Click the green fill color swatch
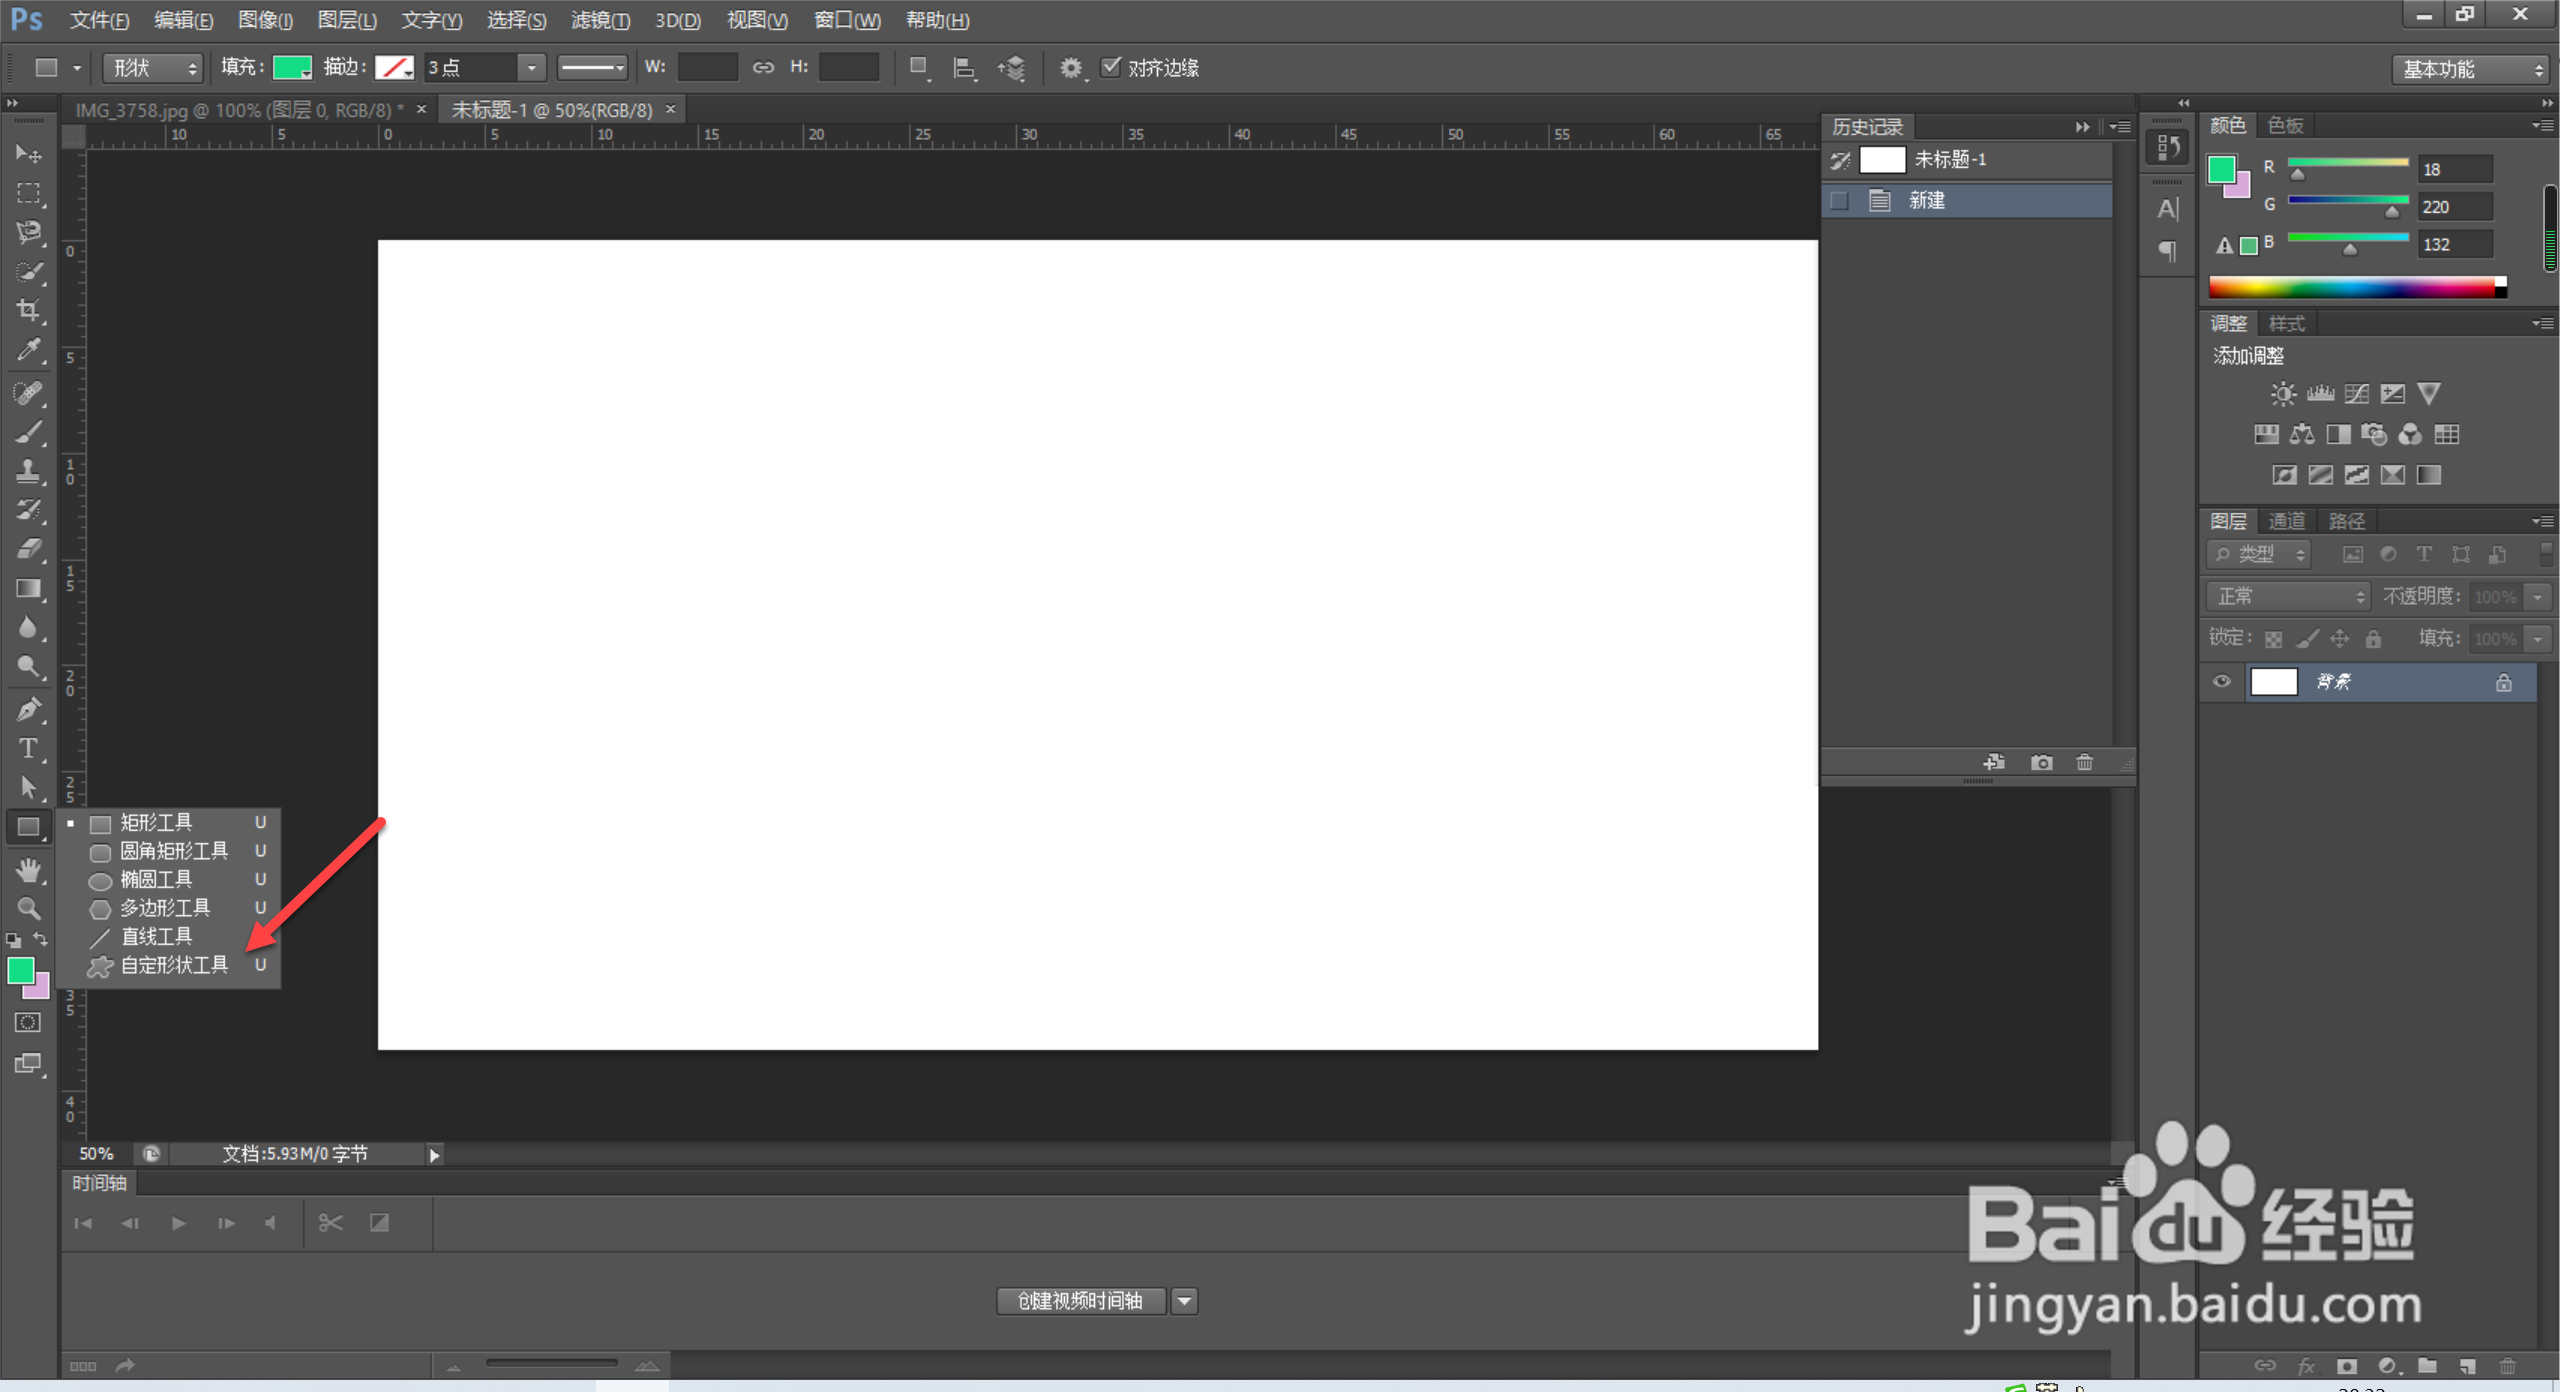Screen dimensions: 2560x1392 pos(292,68)
